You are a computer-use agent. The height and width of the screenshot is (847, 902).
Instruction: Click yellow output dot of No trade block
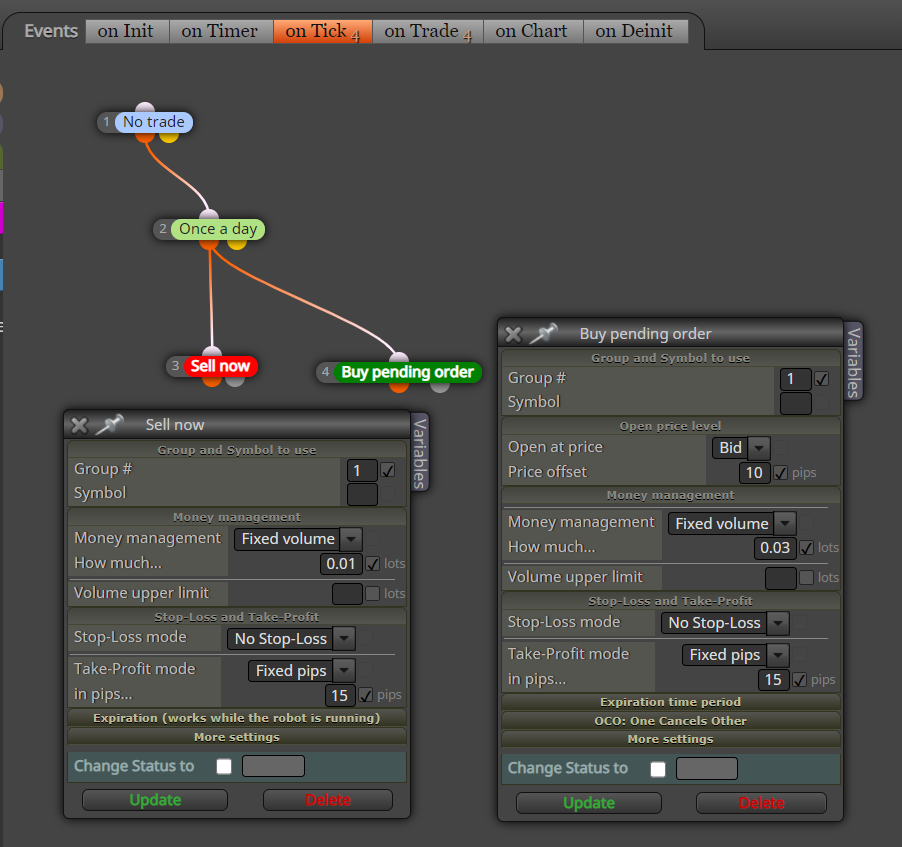169,137
